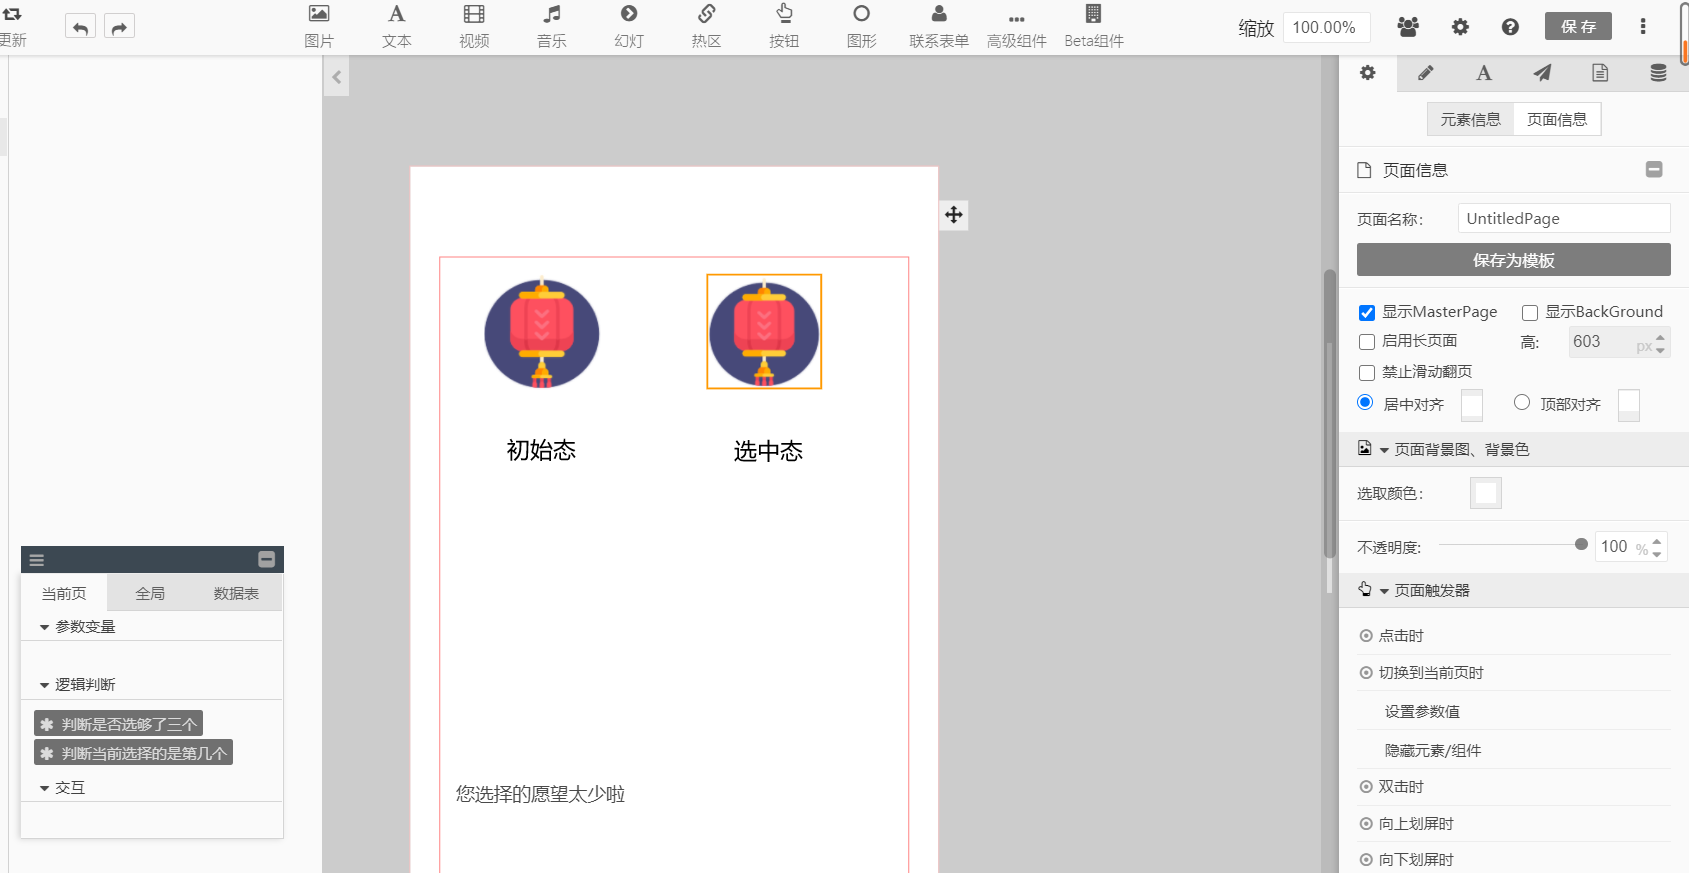The image size is (1689, 873).
Task: Open the paper plane animation tab
Action: [x=1542, y=73]
